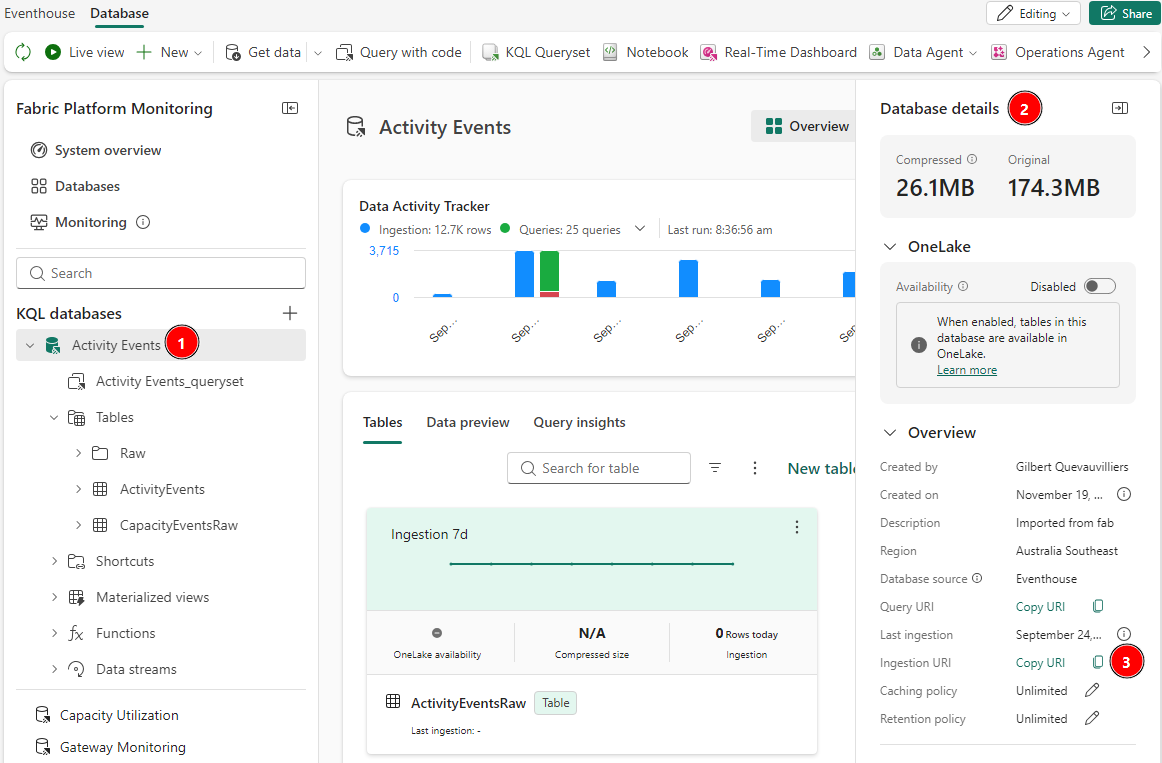Click Get data in the toolbar

coord(263,52)
